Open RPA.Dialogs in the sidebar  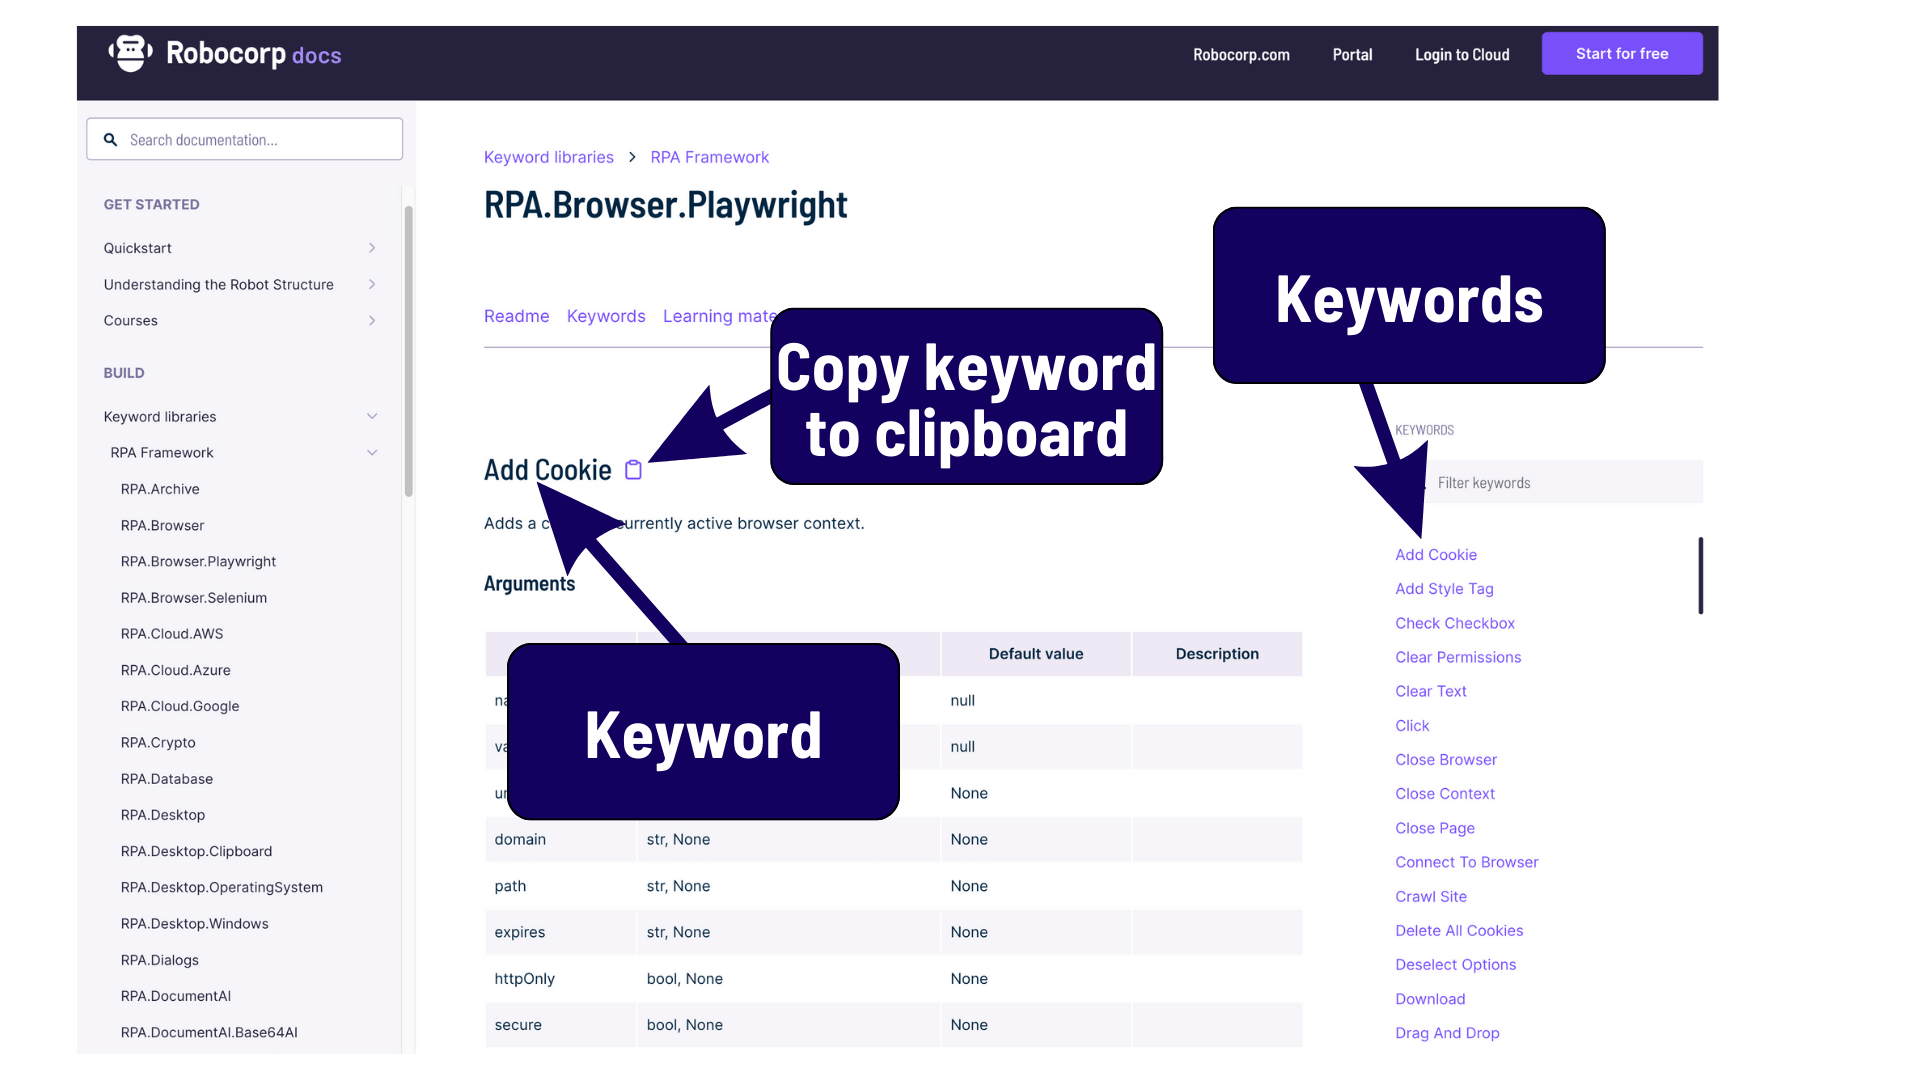[x=160, y=960]
